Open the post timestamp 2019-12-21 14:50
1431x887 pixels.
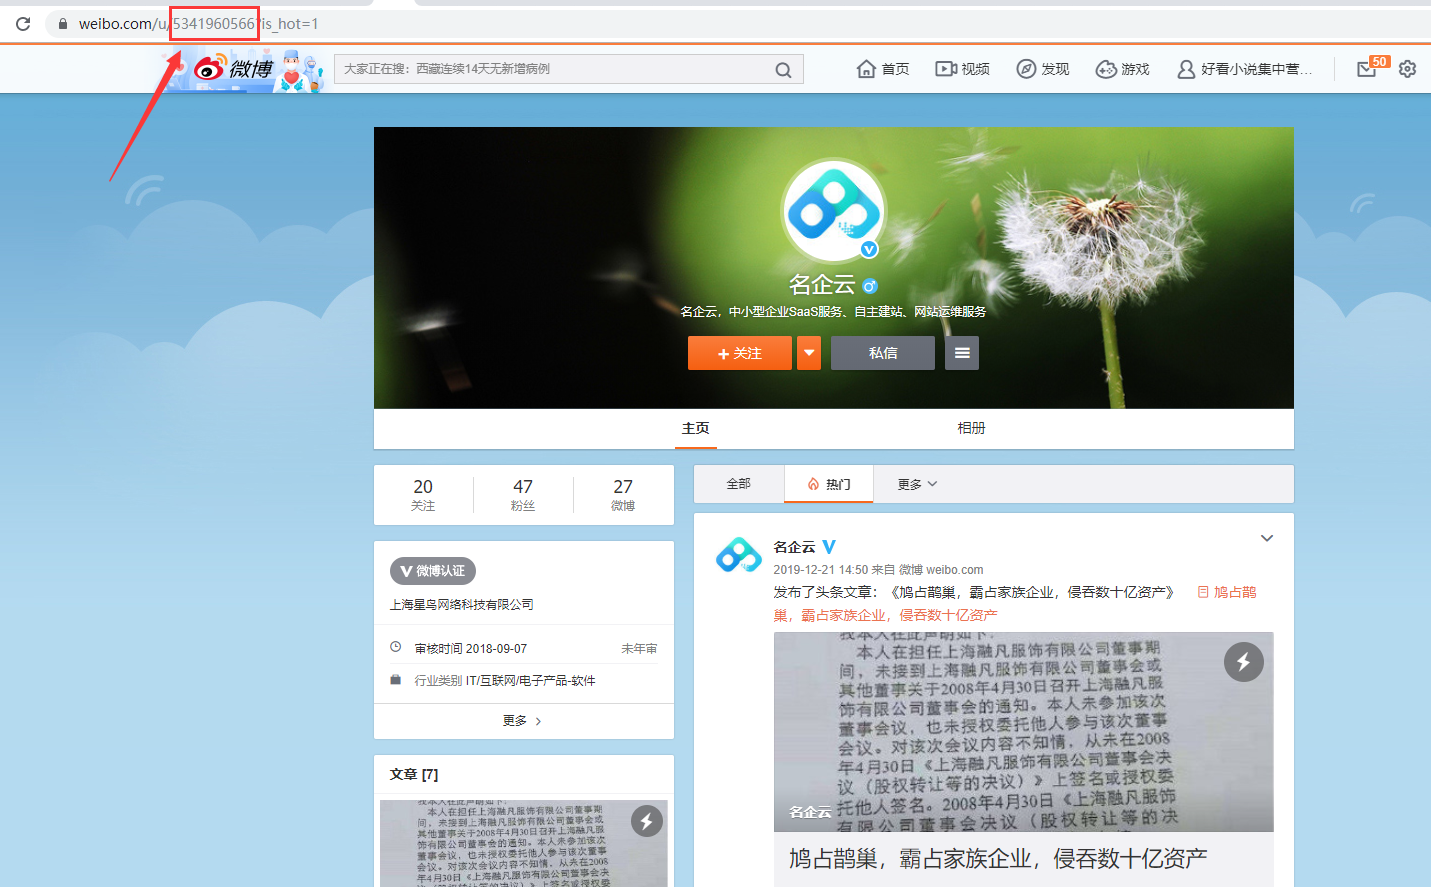pos(821,570)
